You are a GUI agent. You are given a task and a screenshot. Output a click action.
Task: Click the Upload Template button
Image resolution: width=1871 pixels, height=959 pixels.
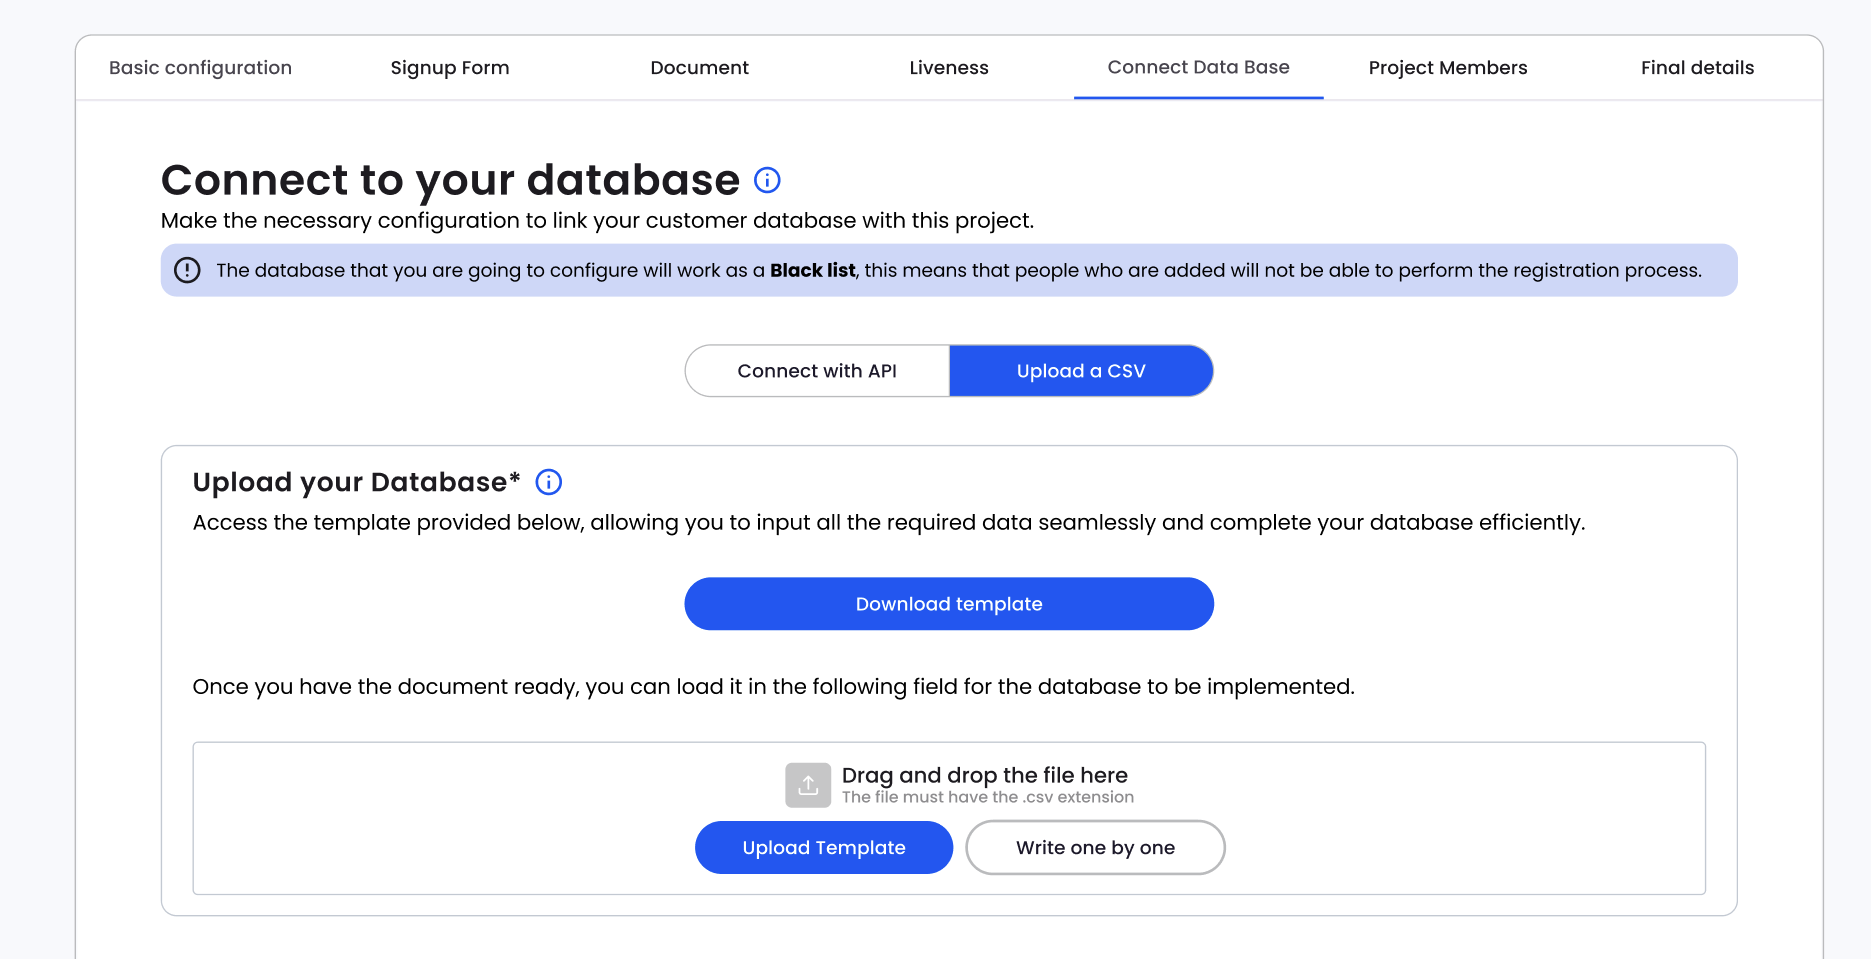pos(824,848)
